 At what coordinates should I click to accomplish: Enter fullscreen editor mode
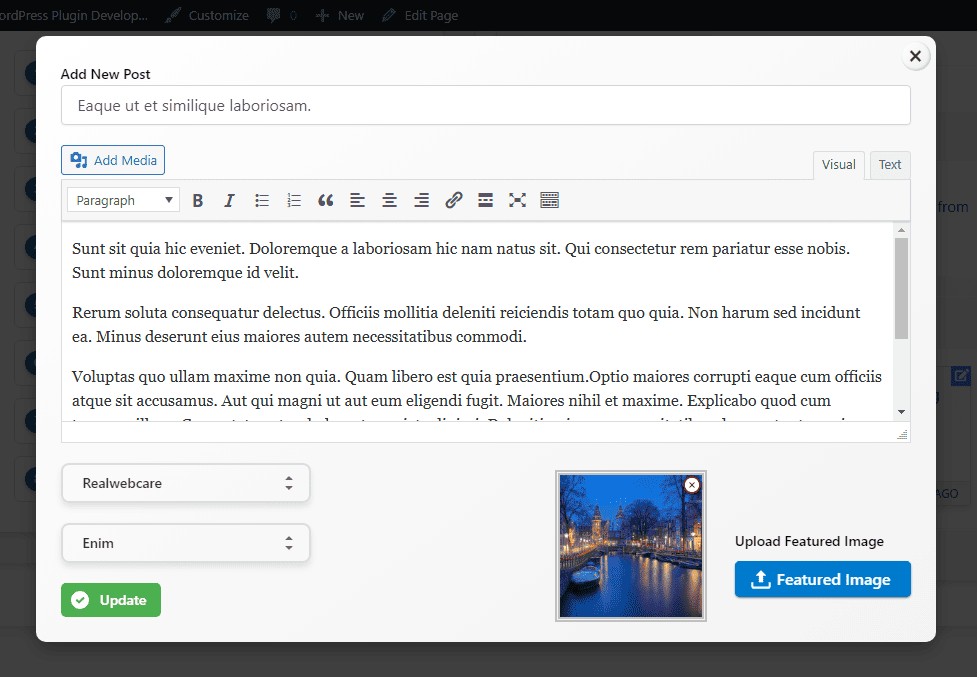click(x=517, y=201)
